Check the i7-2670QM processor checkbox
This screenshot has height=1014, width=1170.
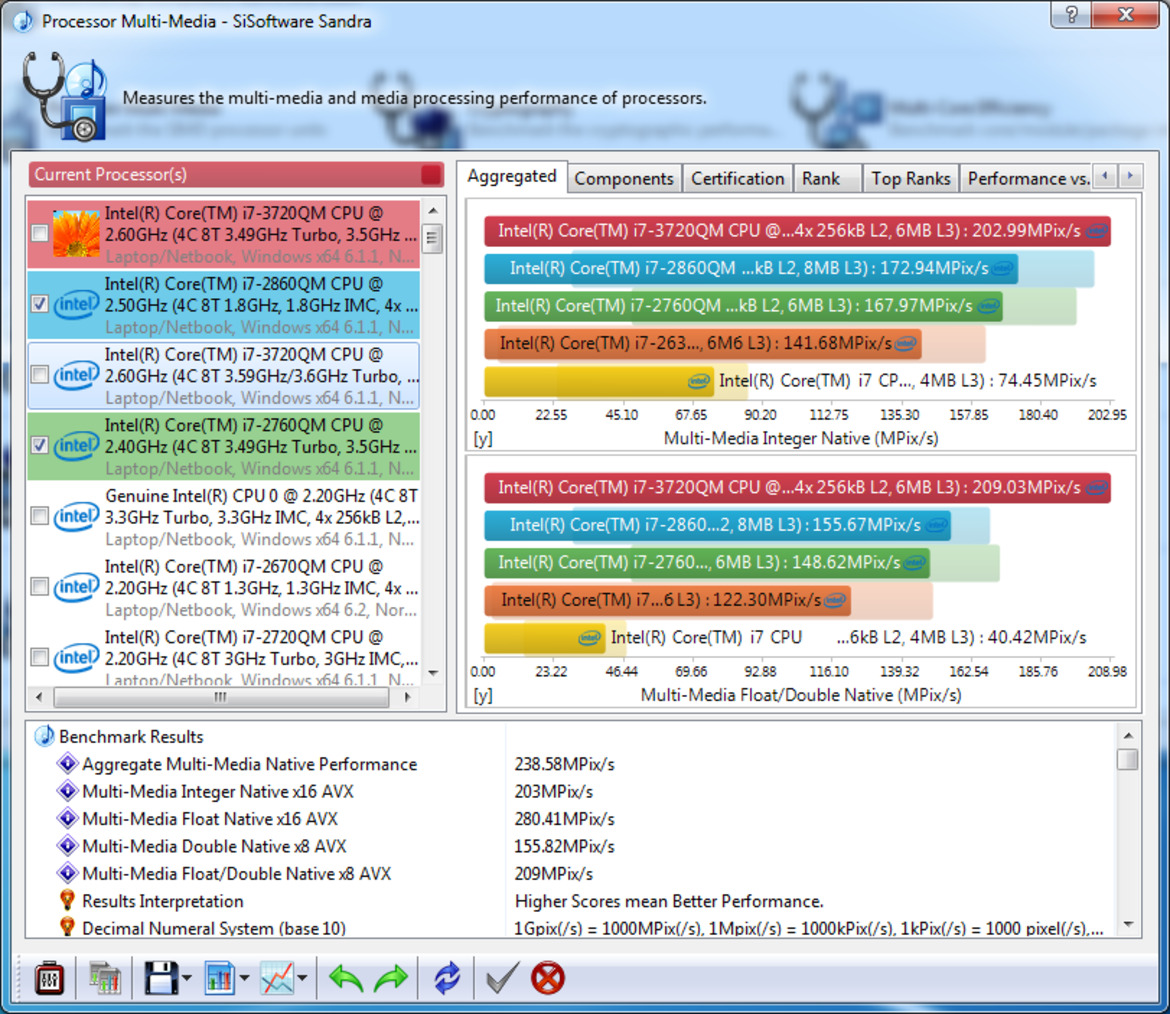tap(40, 587)
